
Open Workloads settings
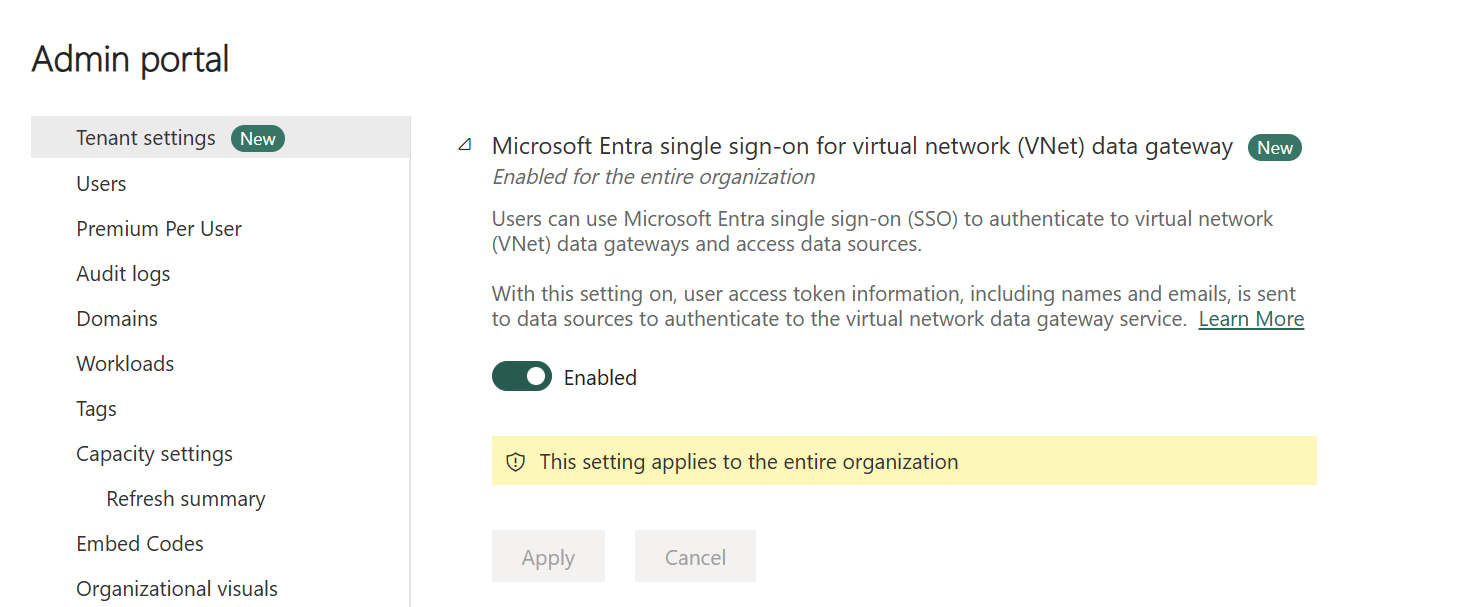[125, 364]
